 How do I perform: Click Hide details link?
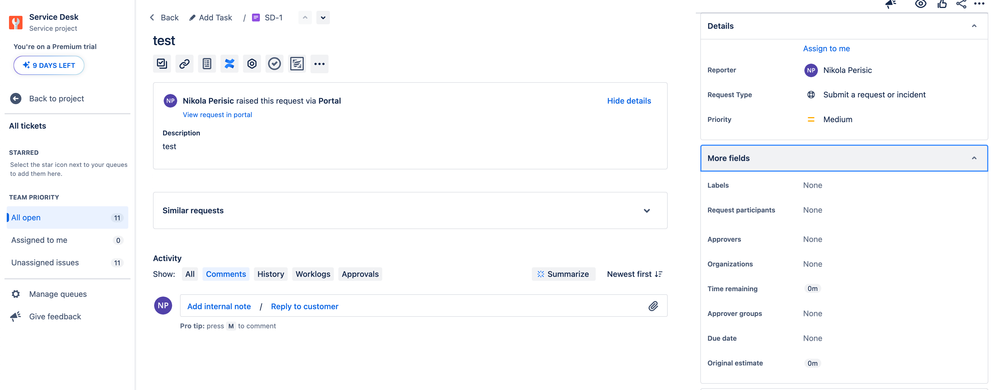point(629,101)
